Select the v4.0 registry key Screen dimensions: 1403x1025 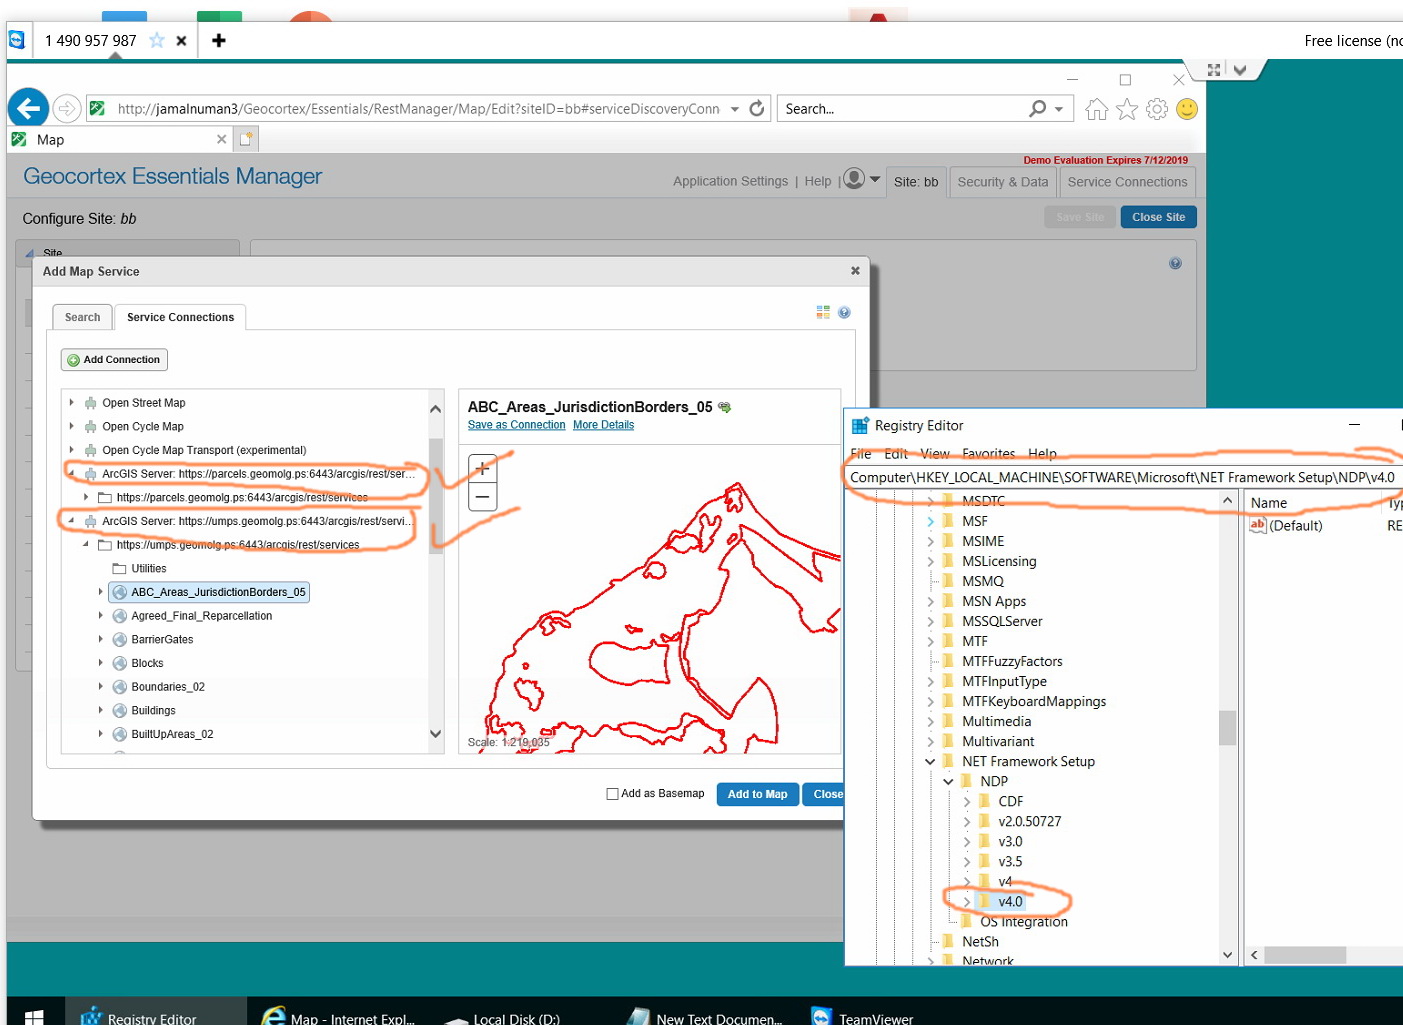(x=1010, y=902)
